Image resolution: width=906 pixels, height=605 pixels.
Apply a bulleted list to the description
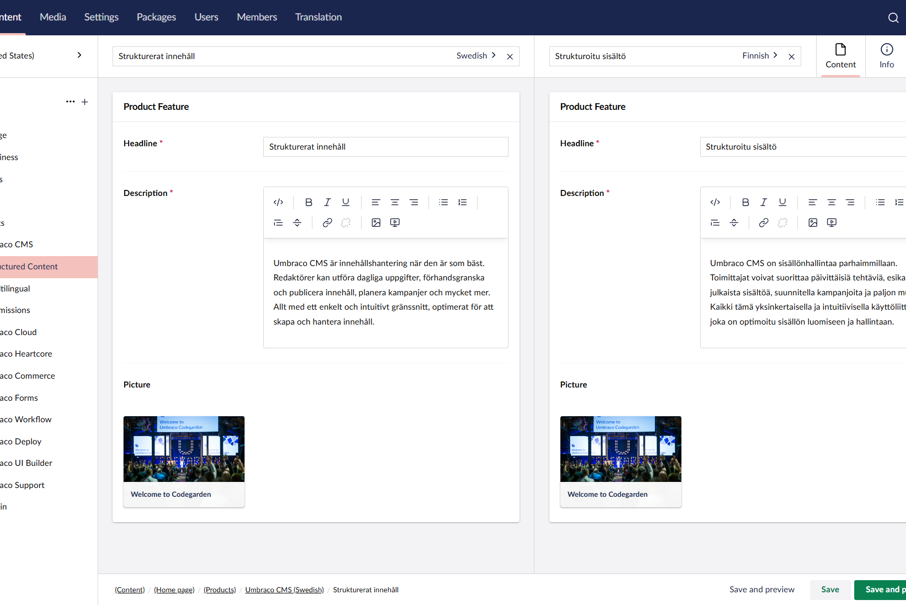coord(443,202)
